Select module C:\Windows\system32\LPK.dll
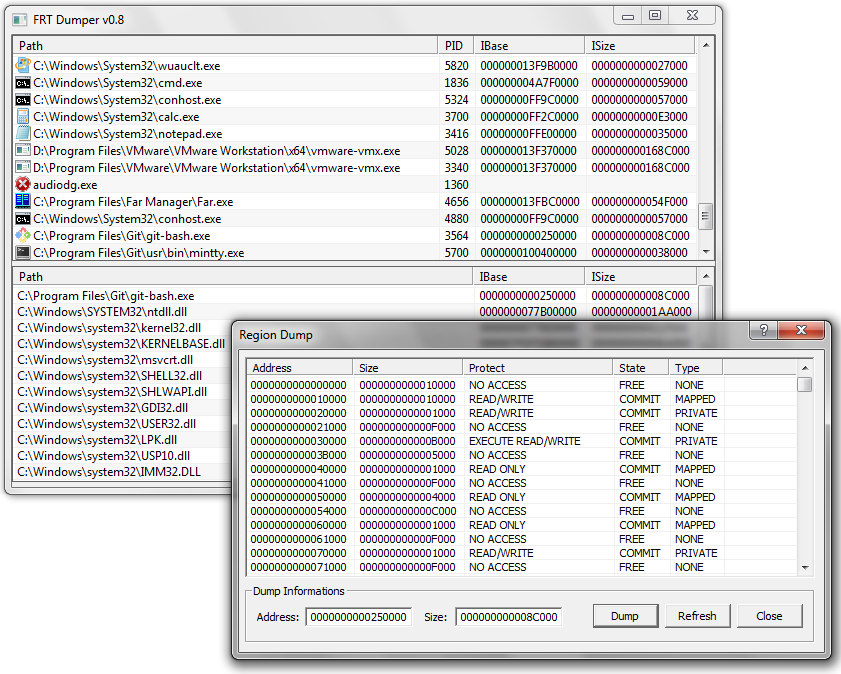This screenshot has height=674, width=841. (97, 440)
